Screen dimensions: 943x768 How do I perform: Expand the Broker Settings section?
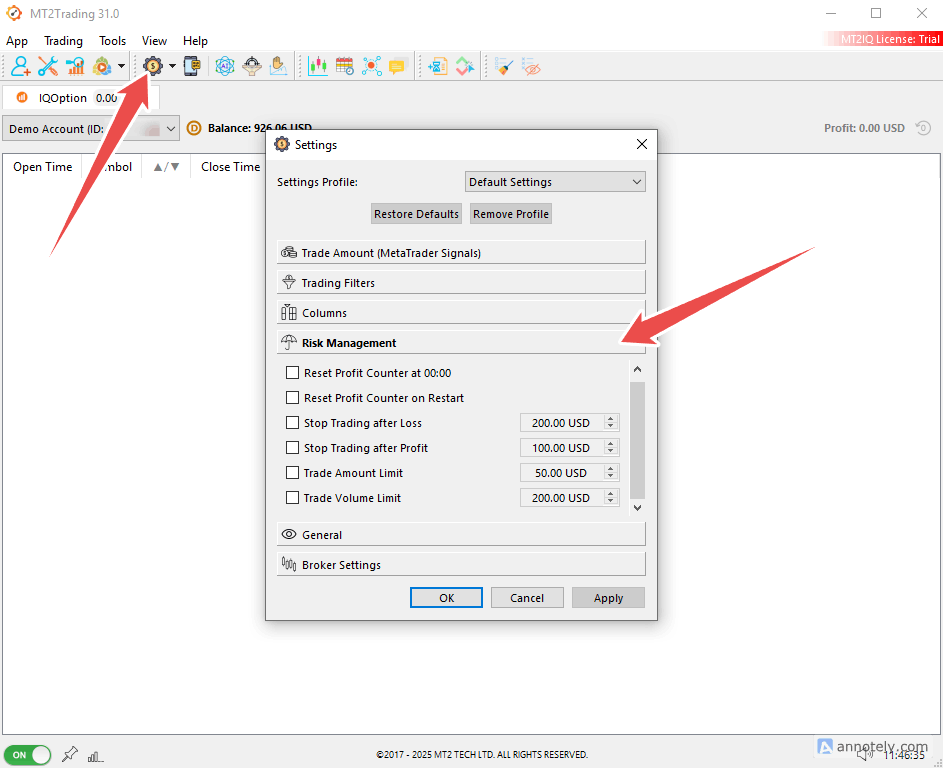pos(461,565)
